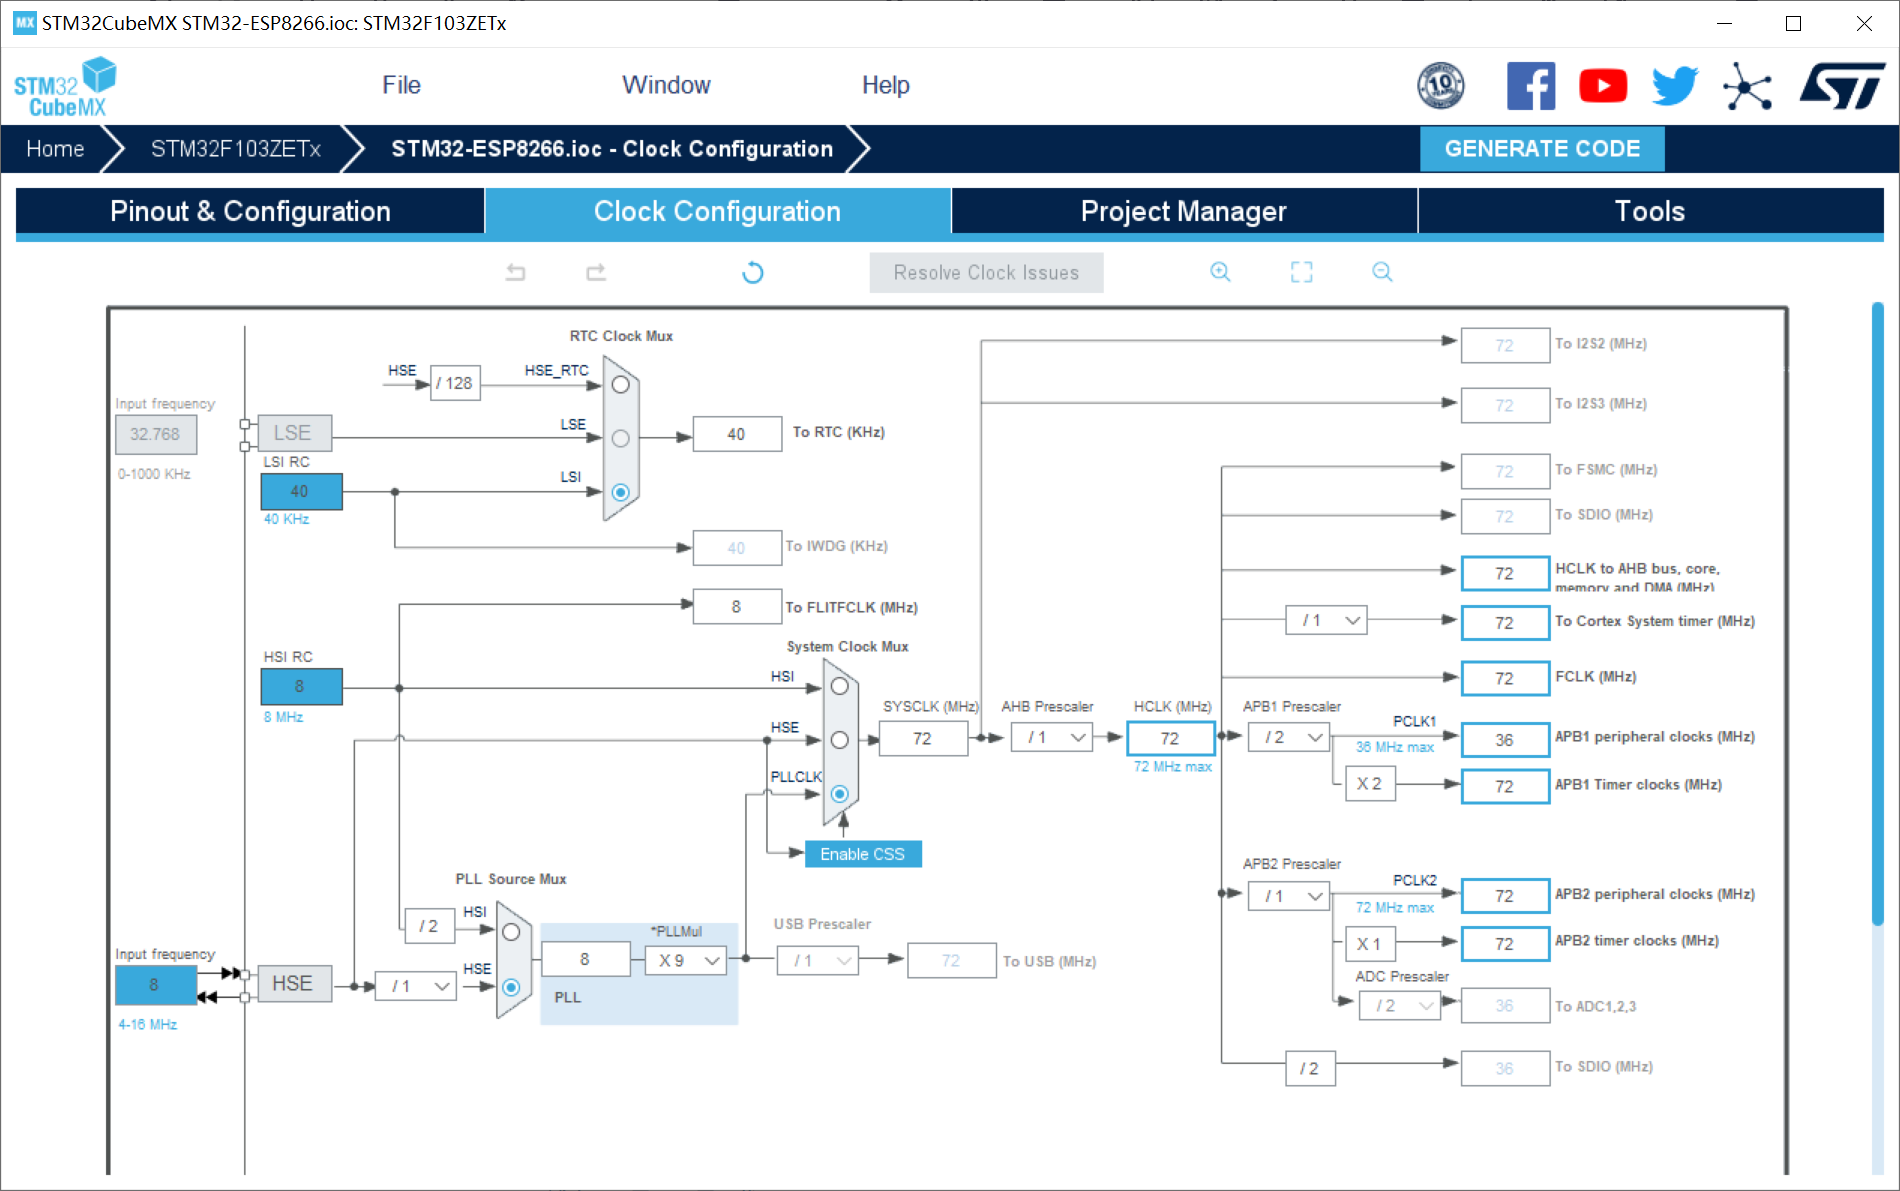Open the ST YouTube channel icon
Screen dimensions: 1900x1191
click(1603, 86)
